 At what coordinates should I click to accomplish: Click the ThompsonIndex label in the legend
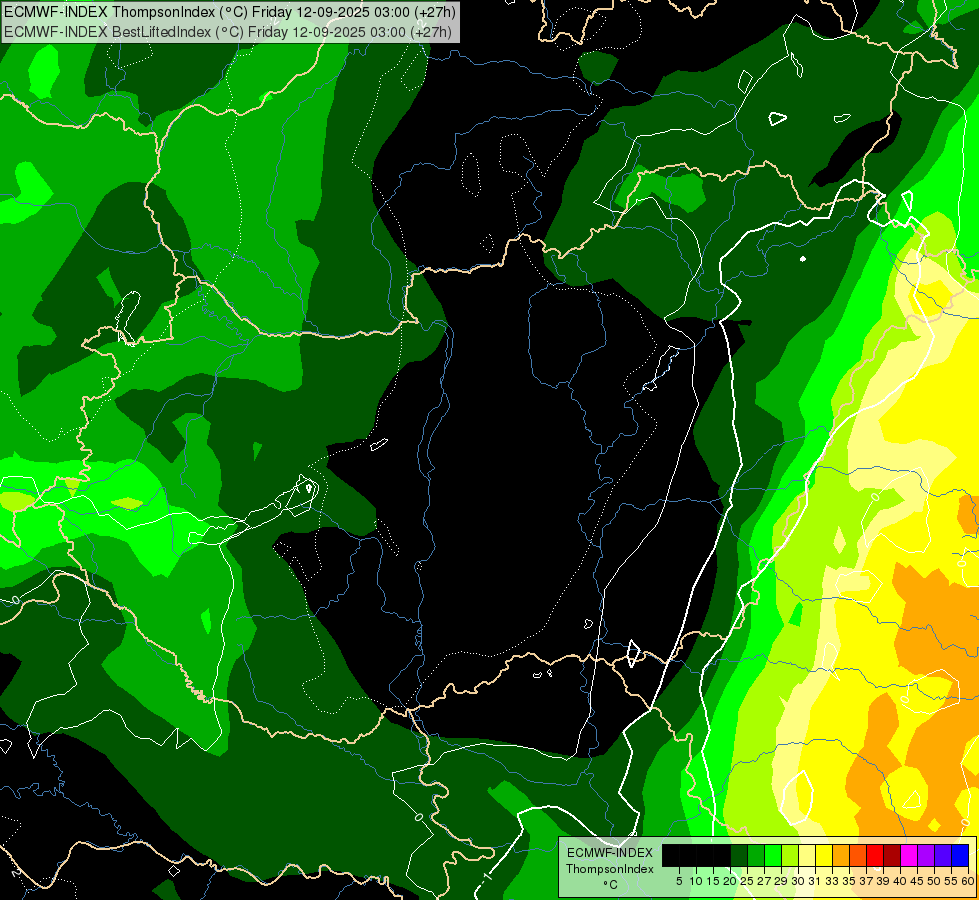pyautogui.click(x=610, y=869)
